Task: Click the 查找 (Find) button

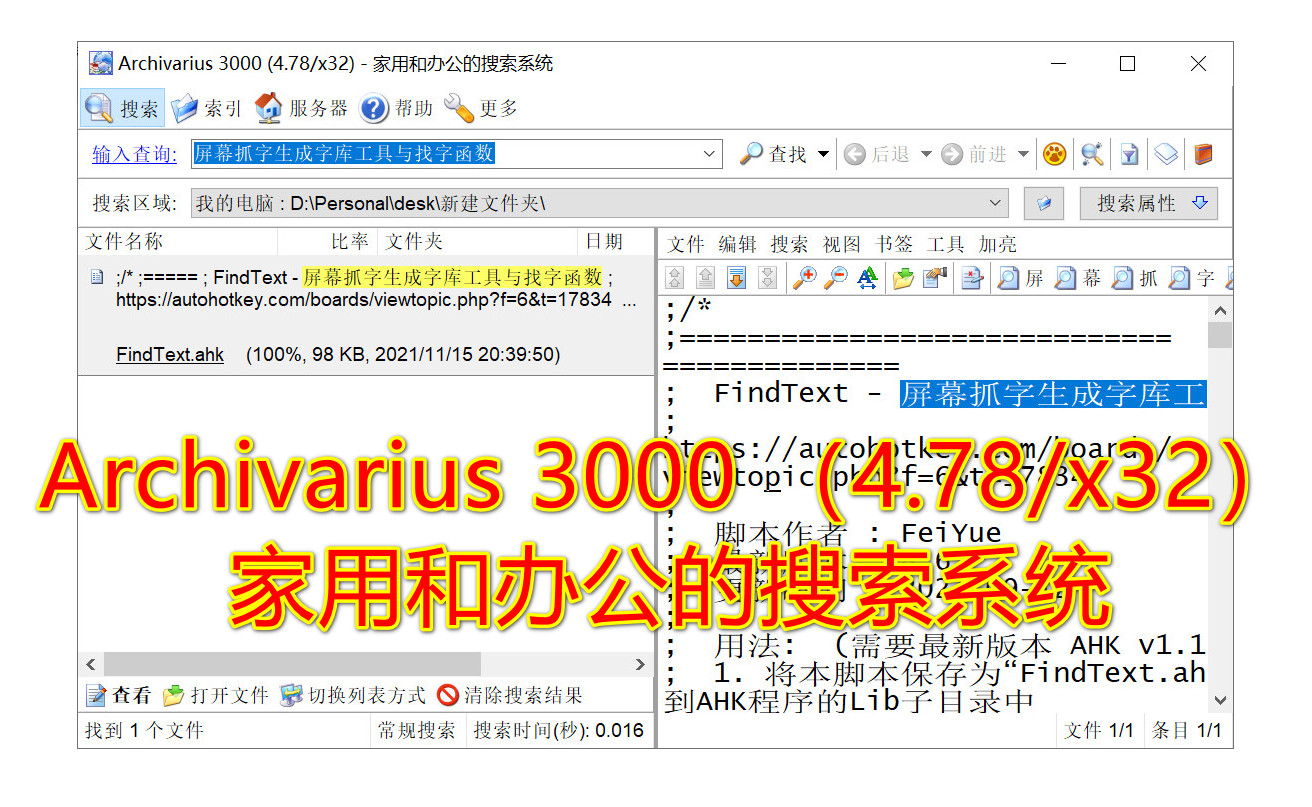Action: tap(773, 154)
